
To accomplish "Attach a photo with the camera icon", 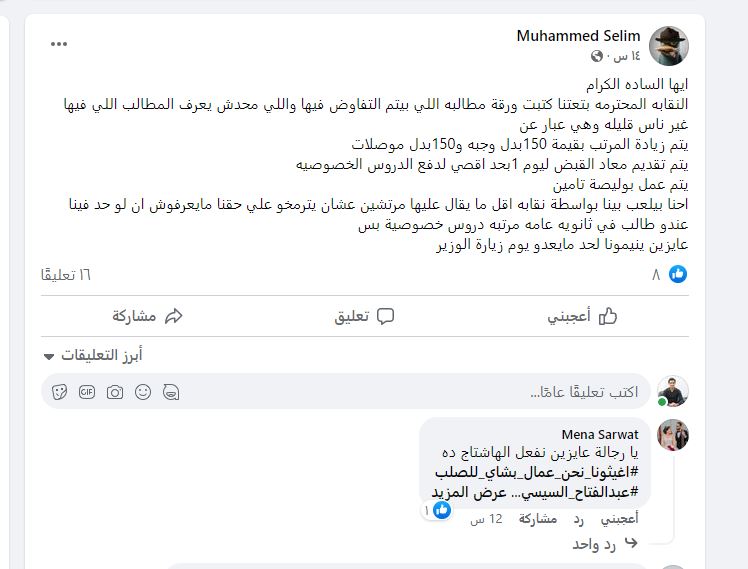I will [115, 392].
